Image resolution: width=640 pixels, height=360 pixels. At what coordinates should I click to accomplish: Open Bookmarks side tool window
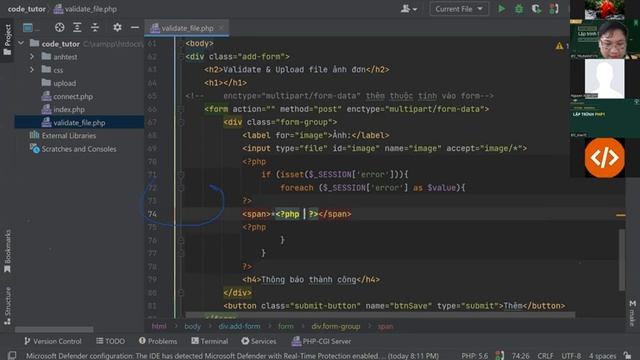coord(7,251)
